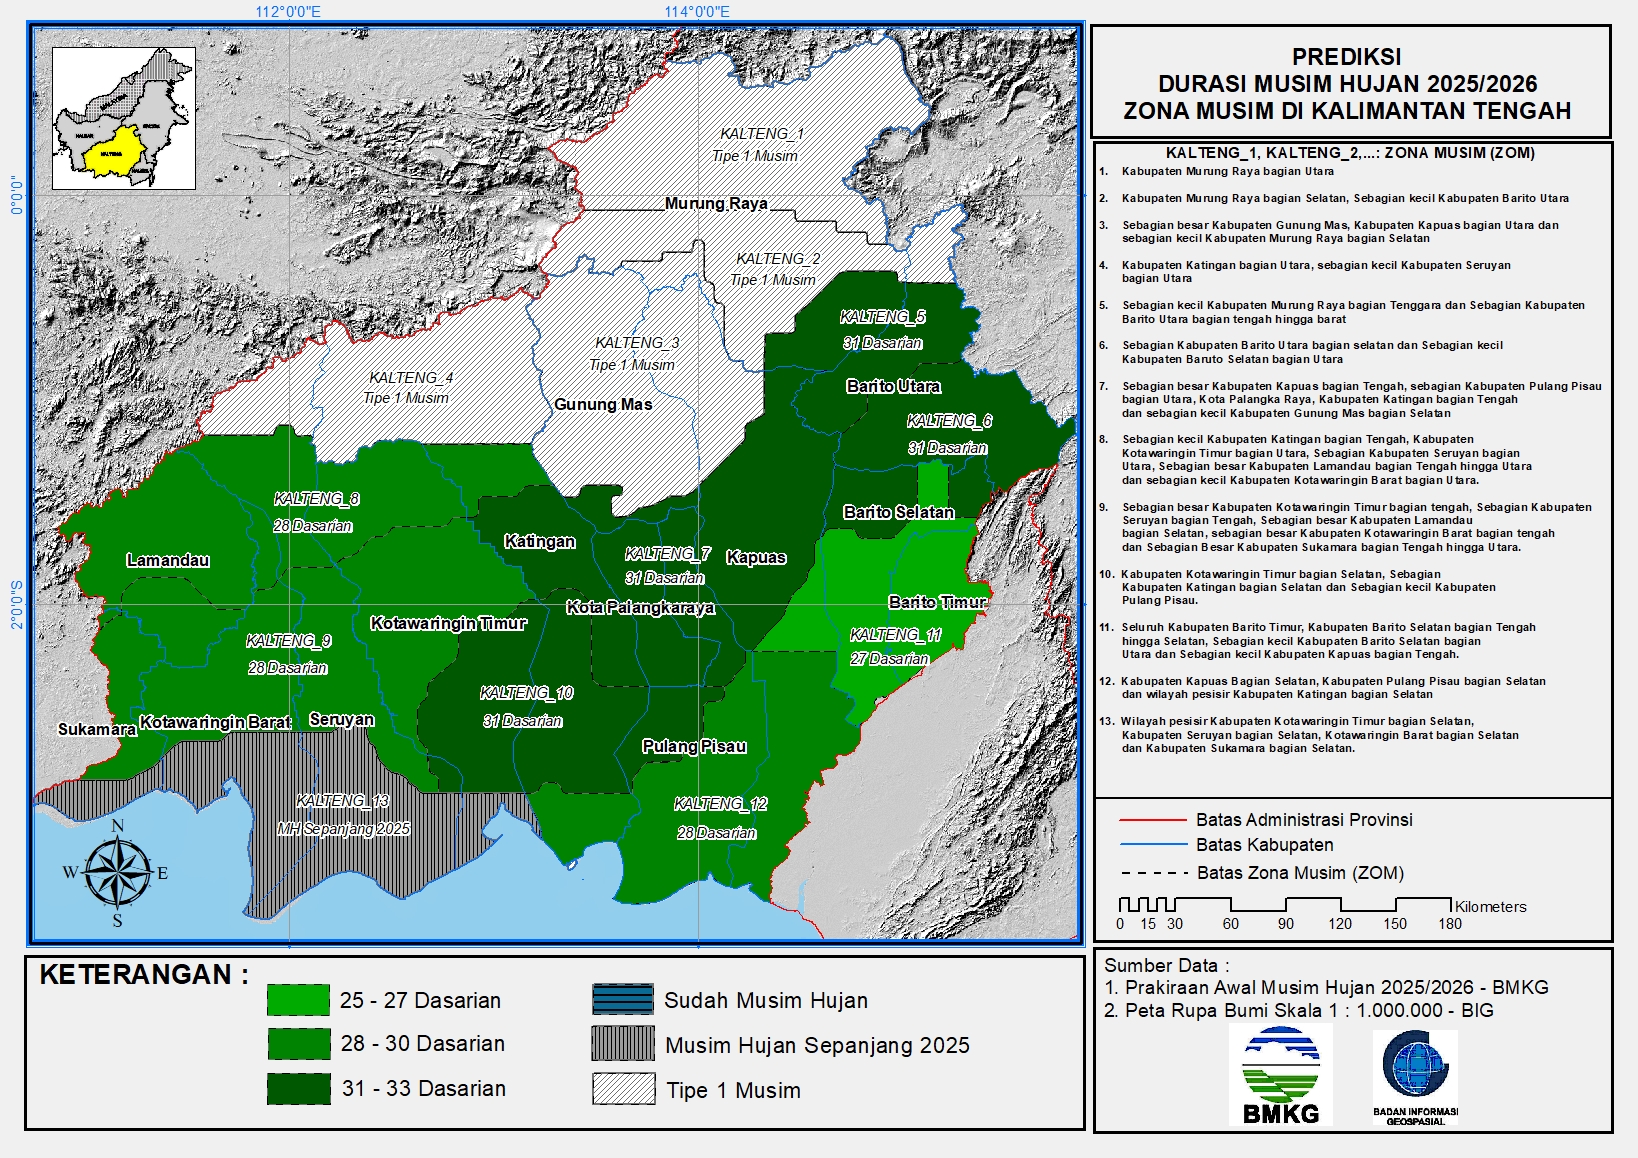Click the Murung Raya regency label
The width and height of the screenshot is (1638, 1158).
coord(716,203)
